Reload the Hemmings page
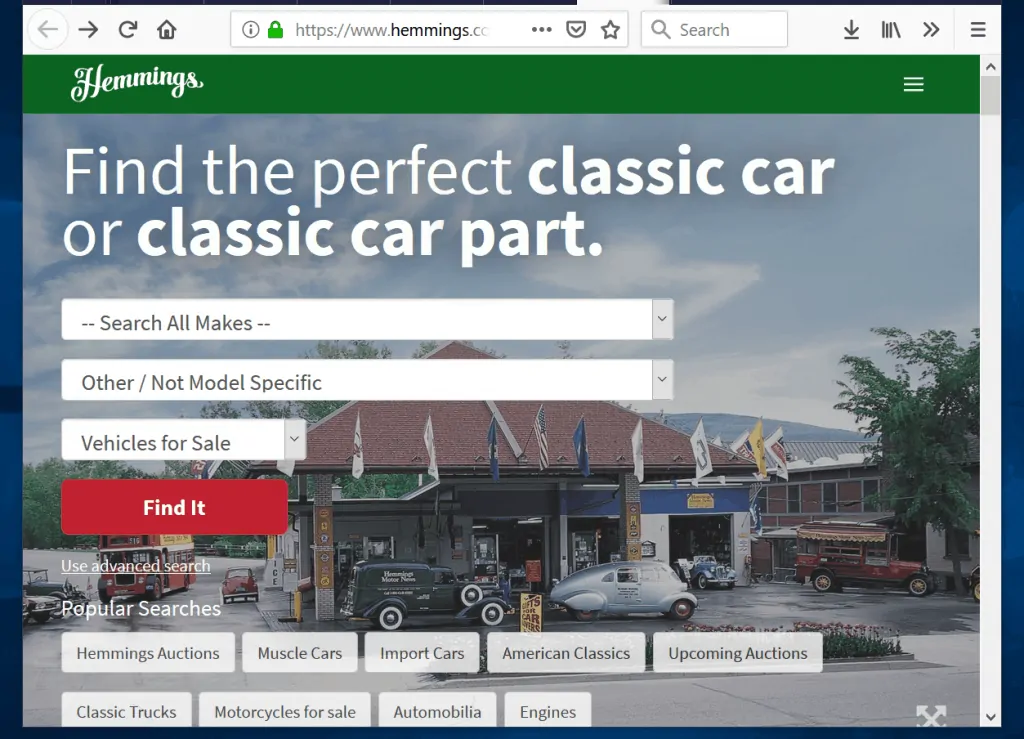This screenshot has width=1024, height=739. (128, 29)
